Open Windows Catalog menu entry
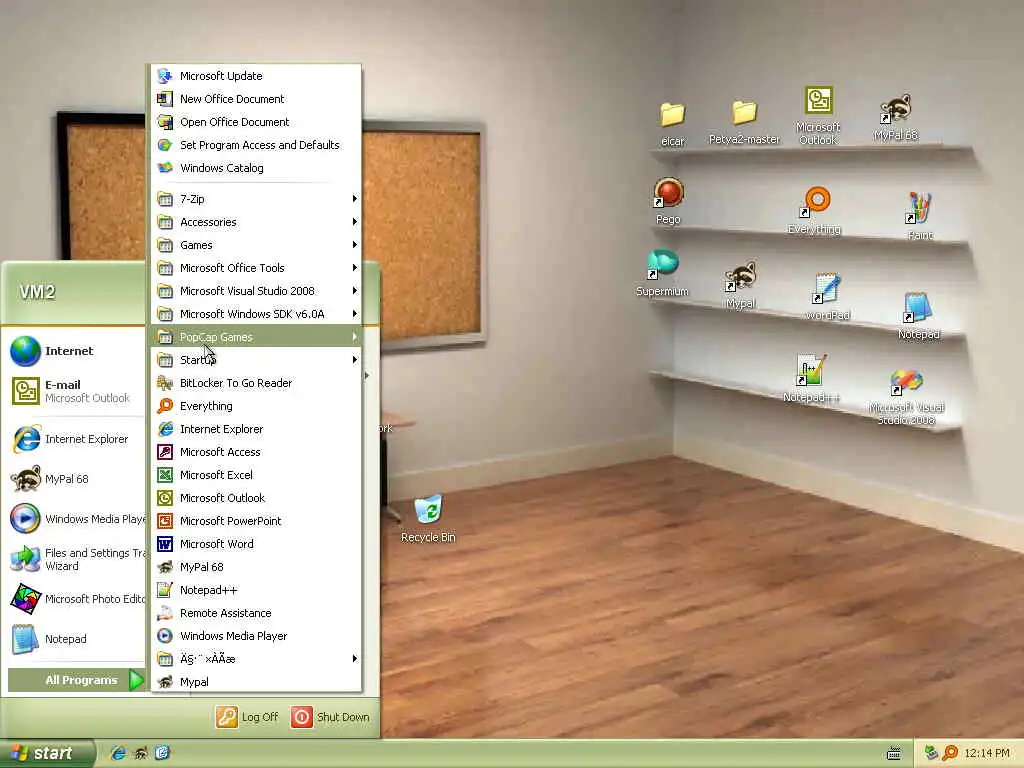 pos(257,168)
